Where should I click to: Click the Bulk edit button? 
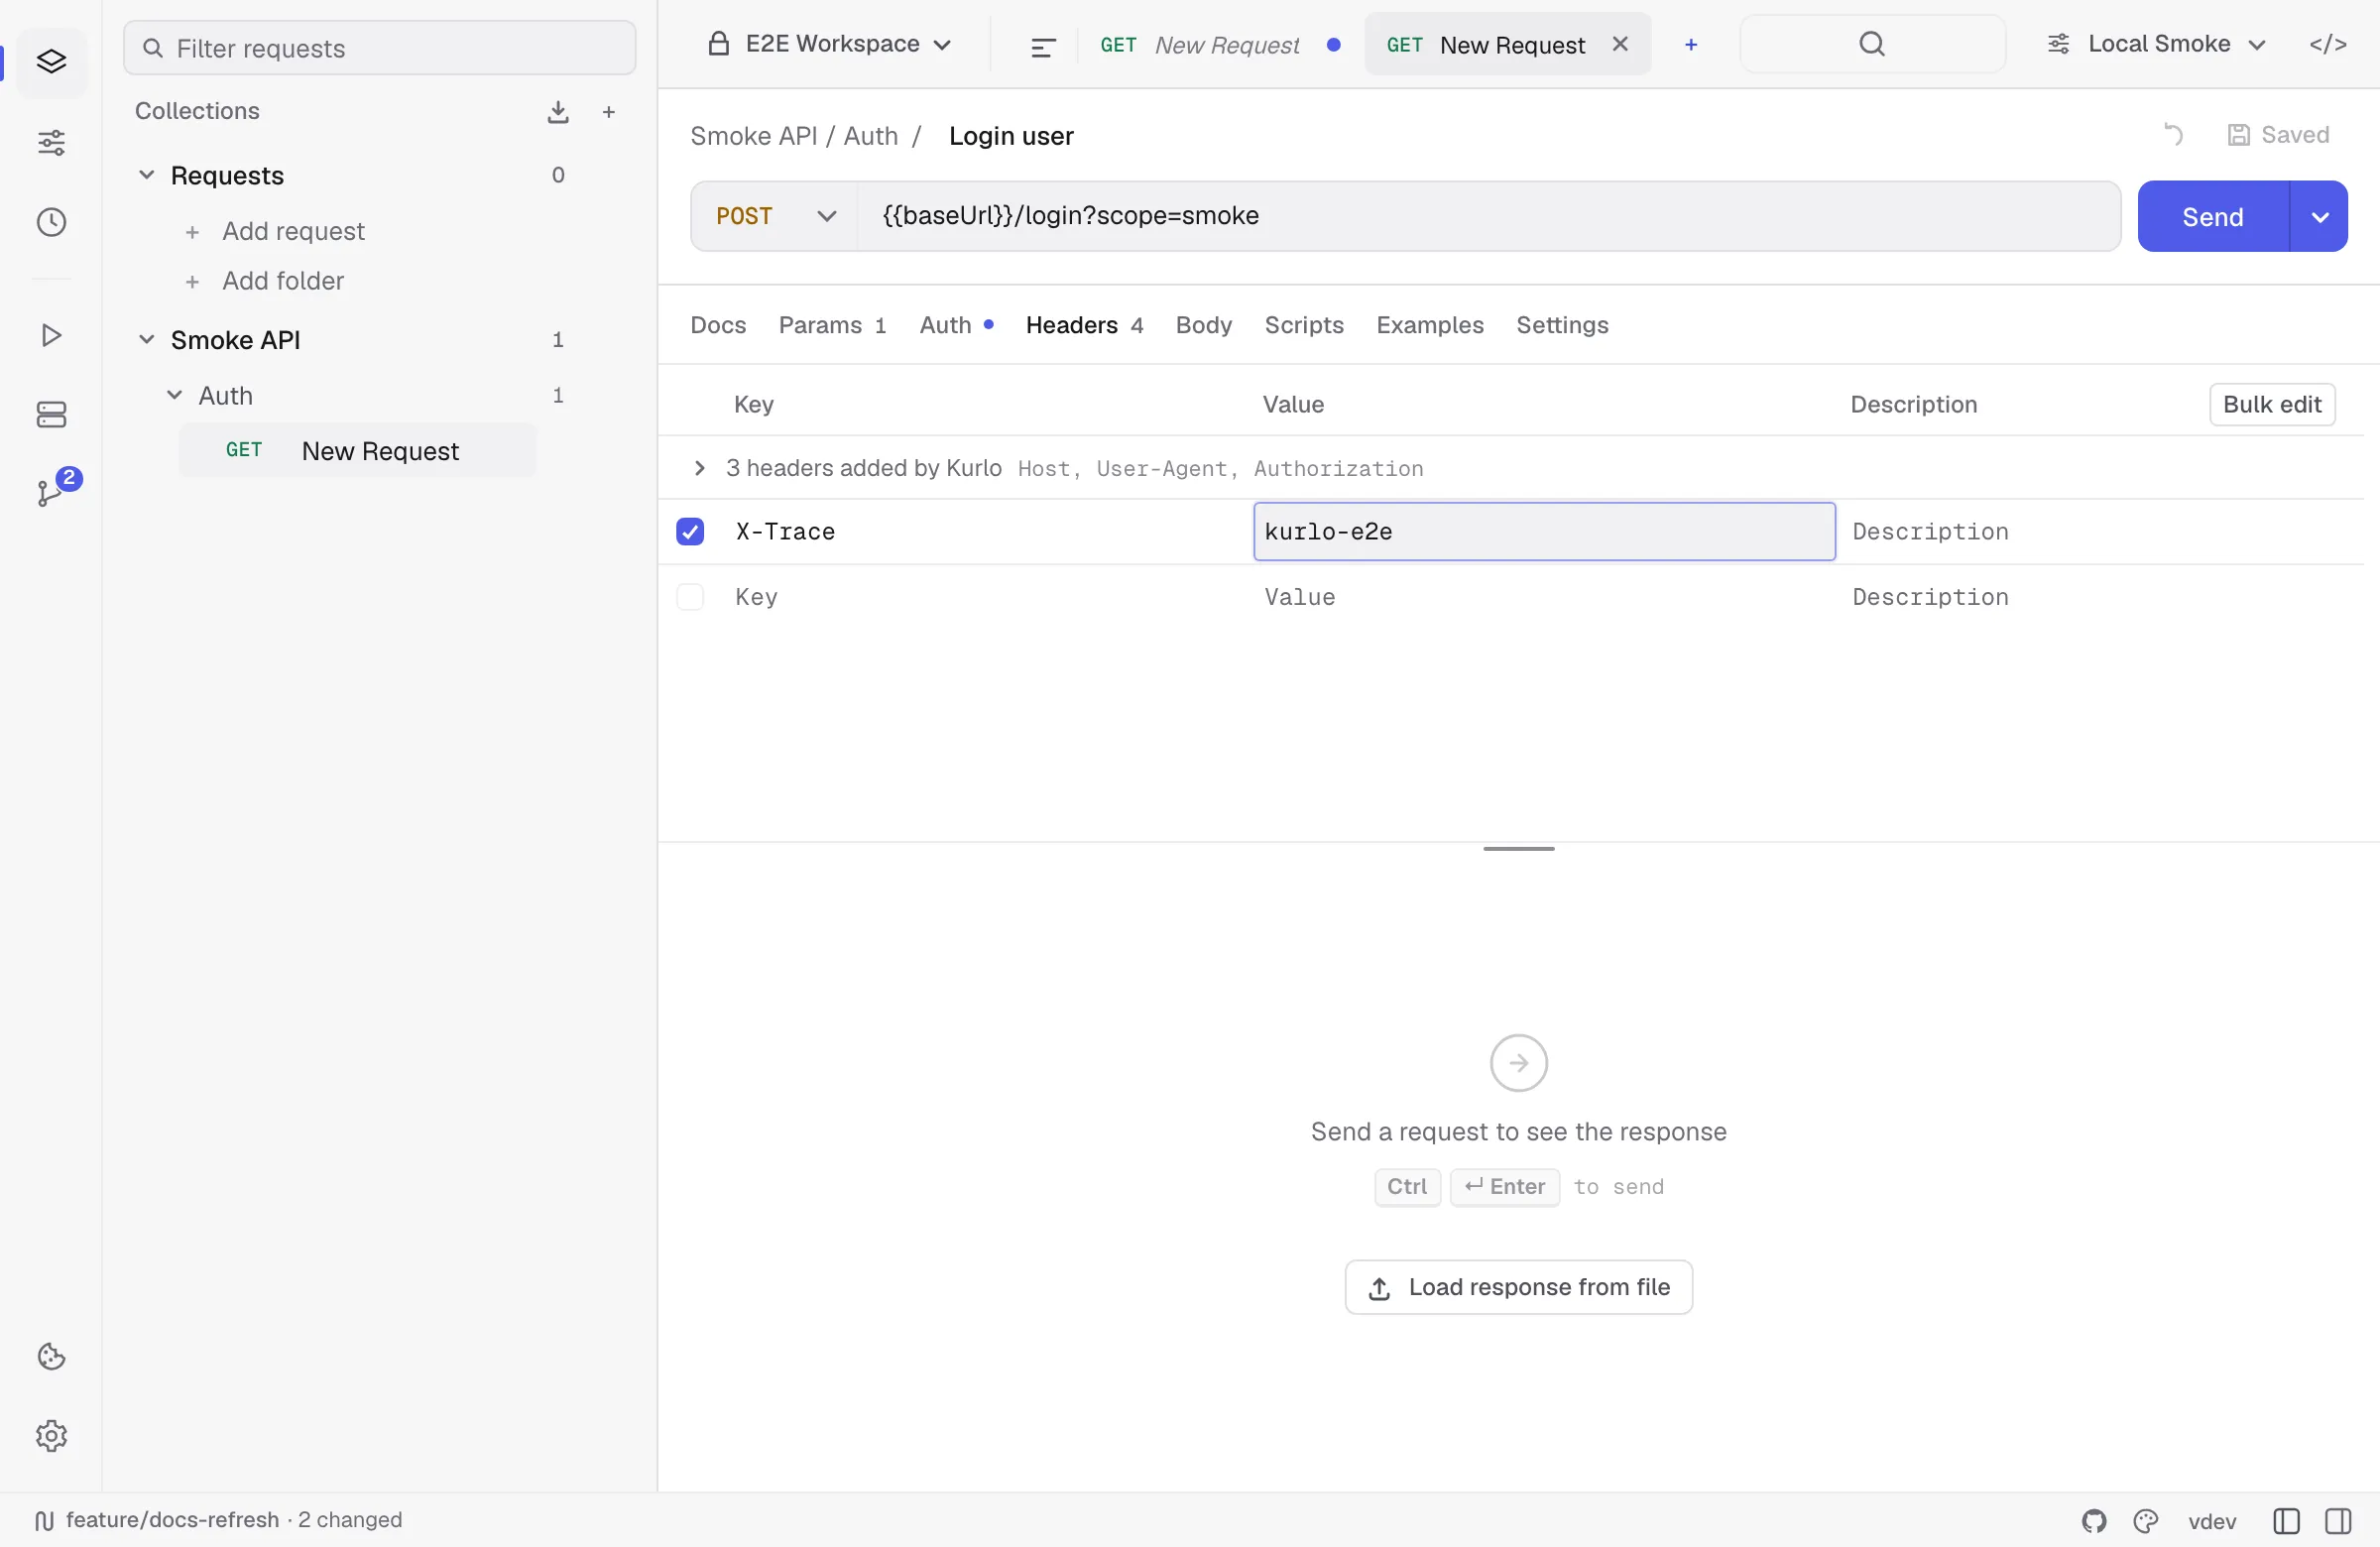pyautogui.click(x=2271, y=404)
